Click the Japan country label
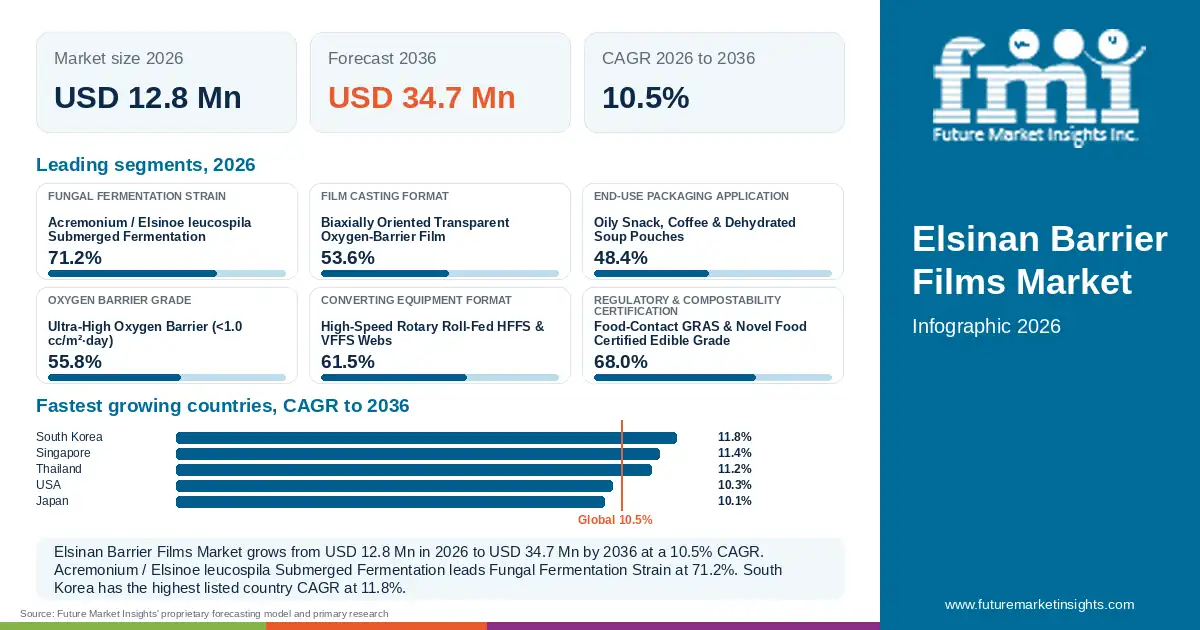Image resolution: width=1200 pixels, height=630 pixels. (52, 501)
